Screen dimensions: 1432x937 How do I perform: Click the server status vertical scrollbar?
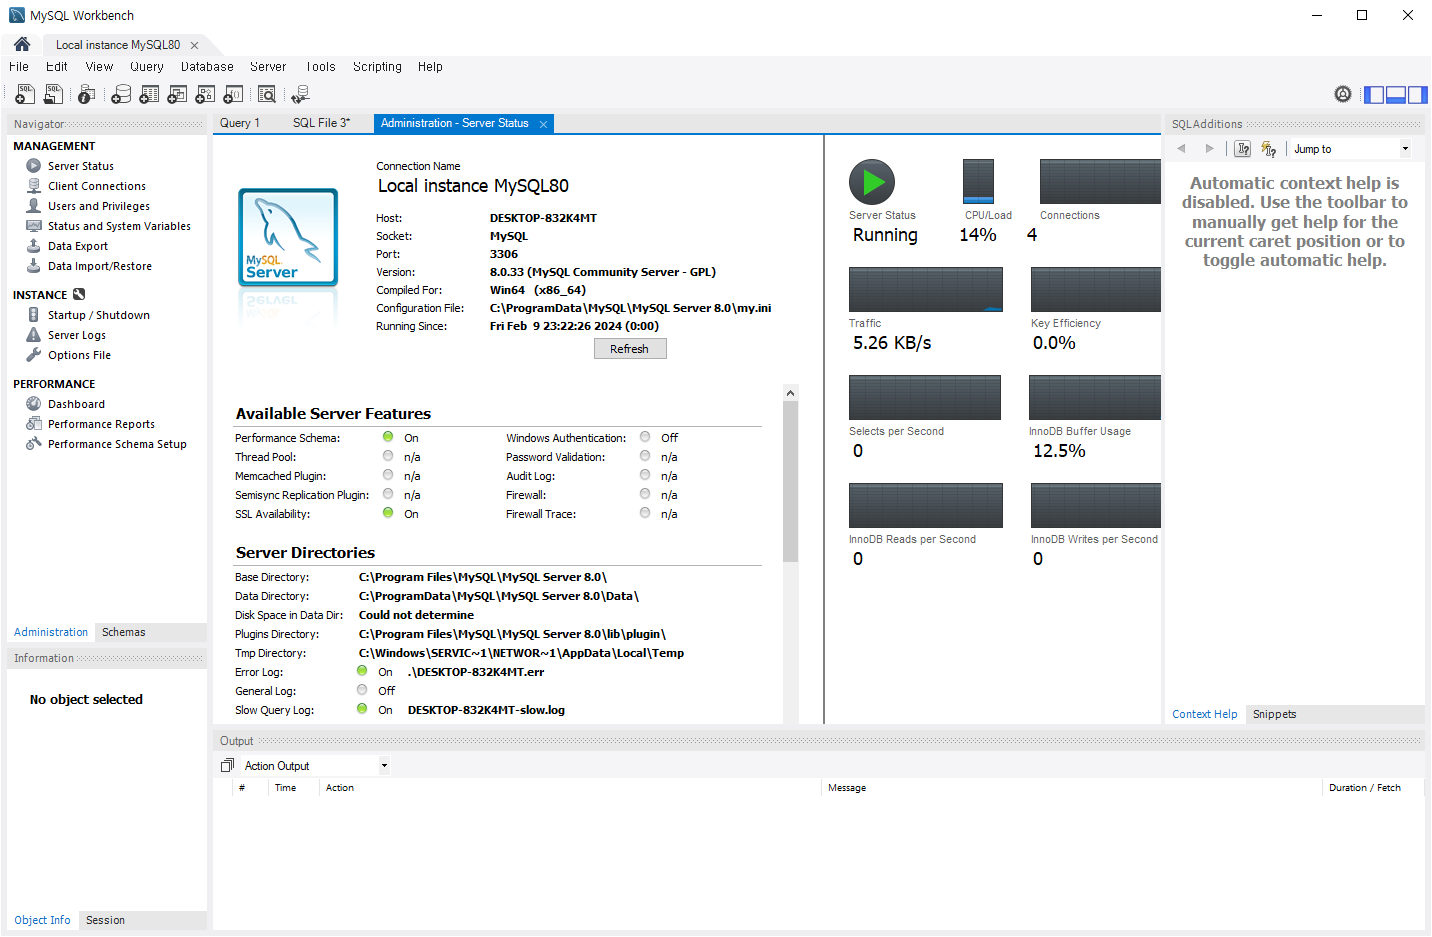(790, 482)
